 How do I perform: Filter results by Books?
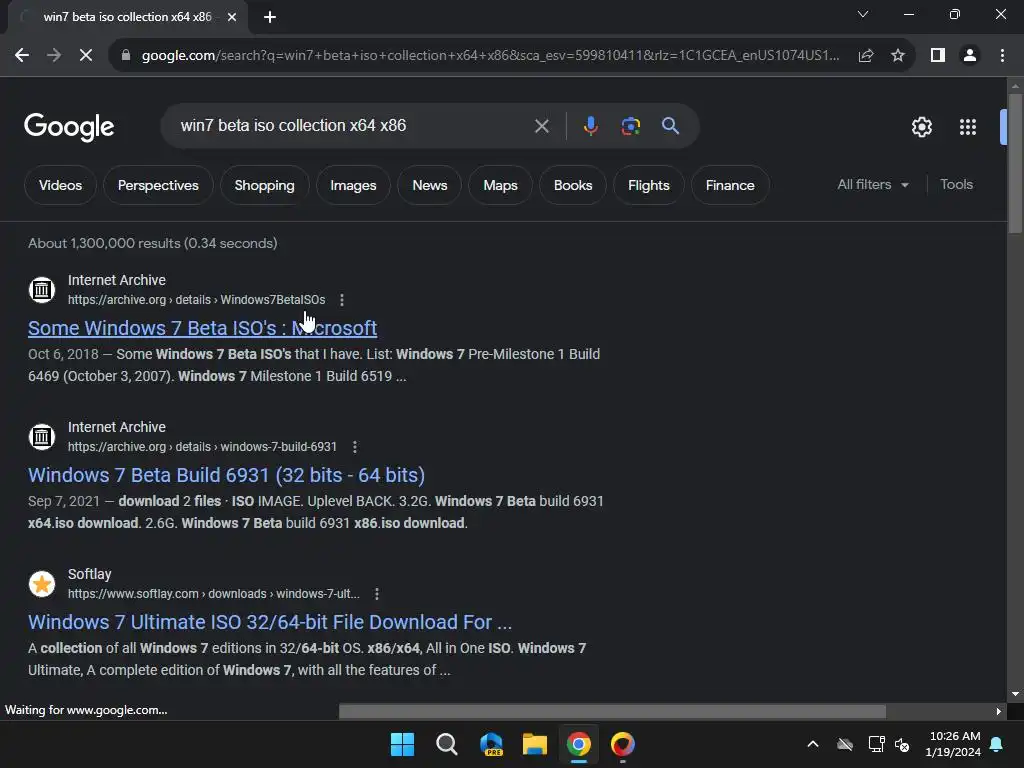pyautogui.click(x=573, y=185)
